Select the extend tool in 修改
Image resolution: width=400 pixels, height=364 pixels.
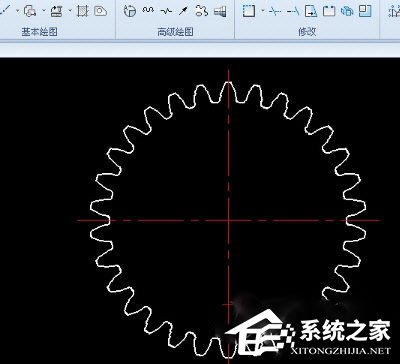(x=293, y=12)
